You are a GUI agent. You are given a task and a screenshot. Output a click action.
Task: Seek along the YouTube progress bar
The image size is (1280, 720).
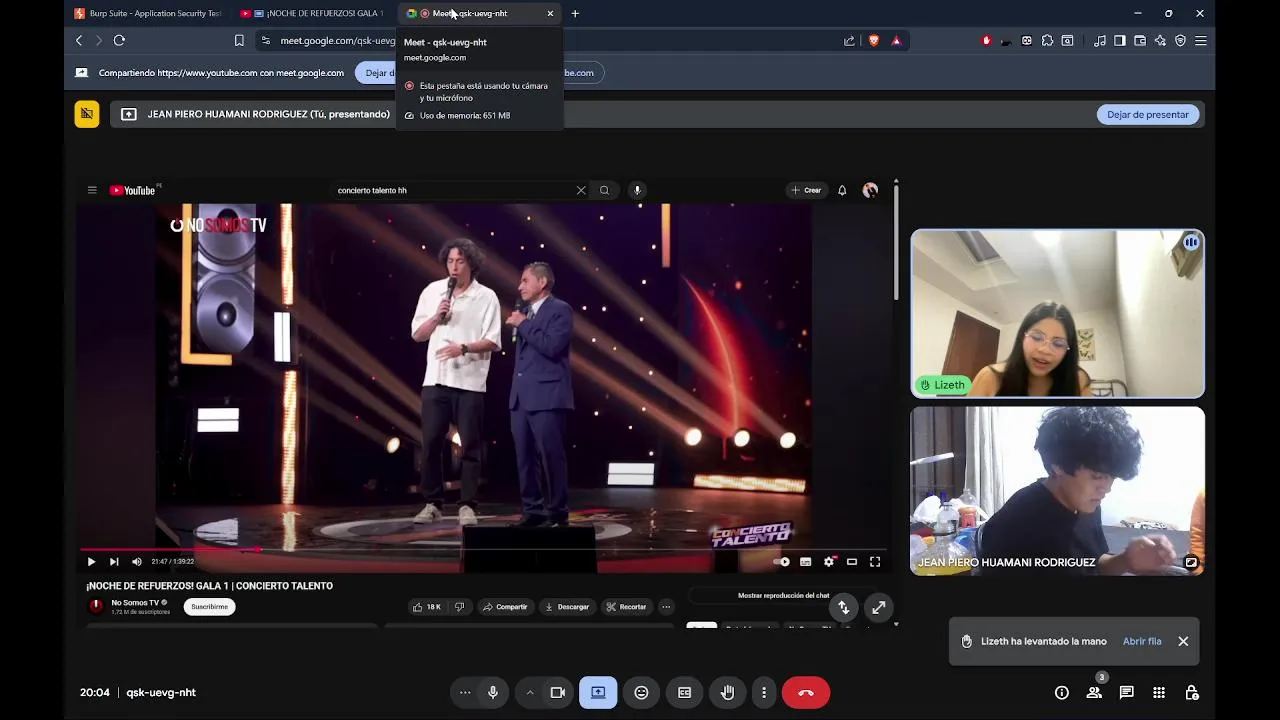[x=482, y=549]
